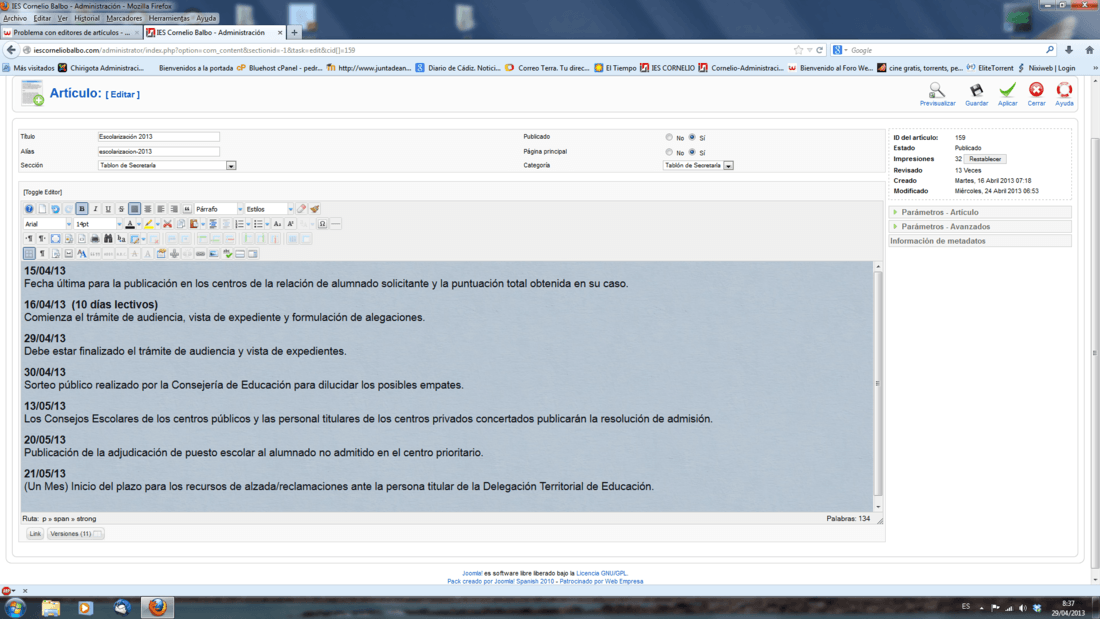Screen dimensions: 1100x619
Task: Open the editor help icon
Action: click(29, 209)
